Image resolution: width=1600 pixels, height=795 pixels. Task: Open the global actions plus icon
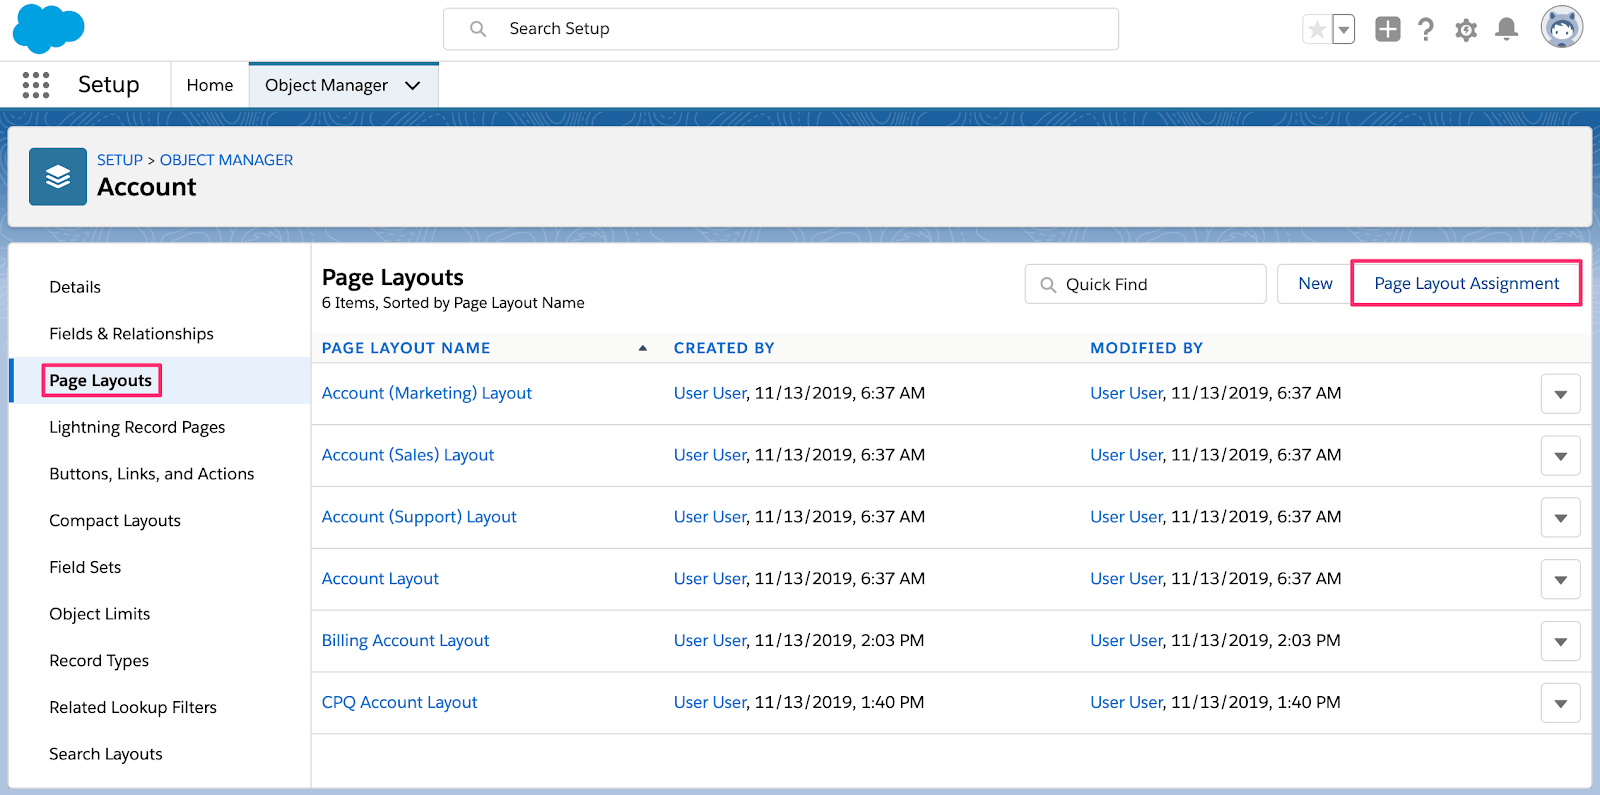tap(1388, 29)
